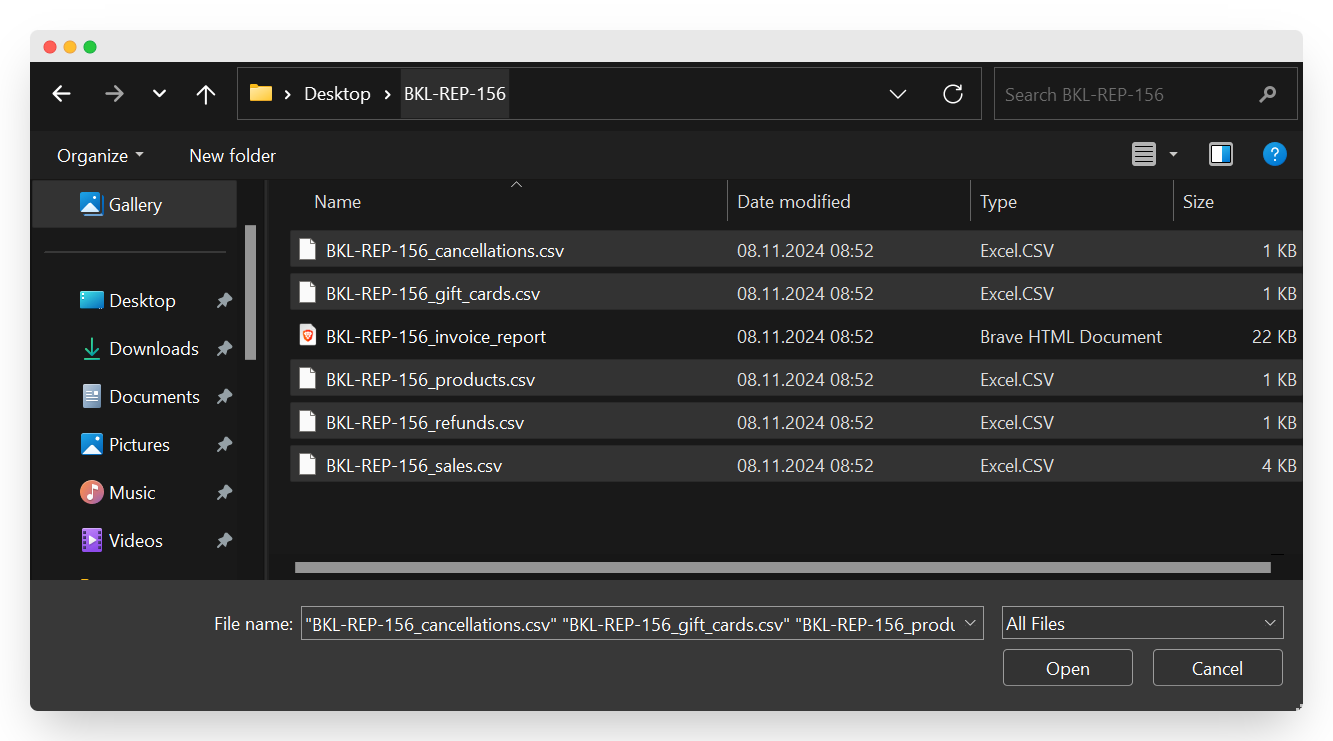Click Desktop in the breadcrumb path
The width and height of the screenshot is (1333, 741).
(337, 93)
